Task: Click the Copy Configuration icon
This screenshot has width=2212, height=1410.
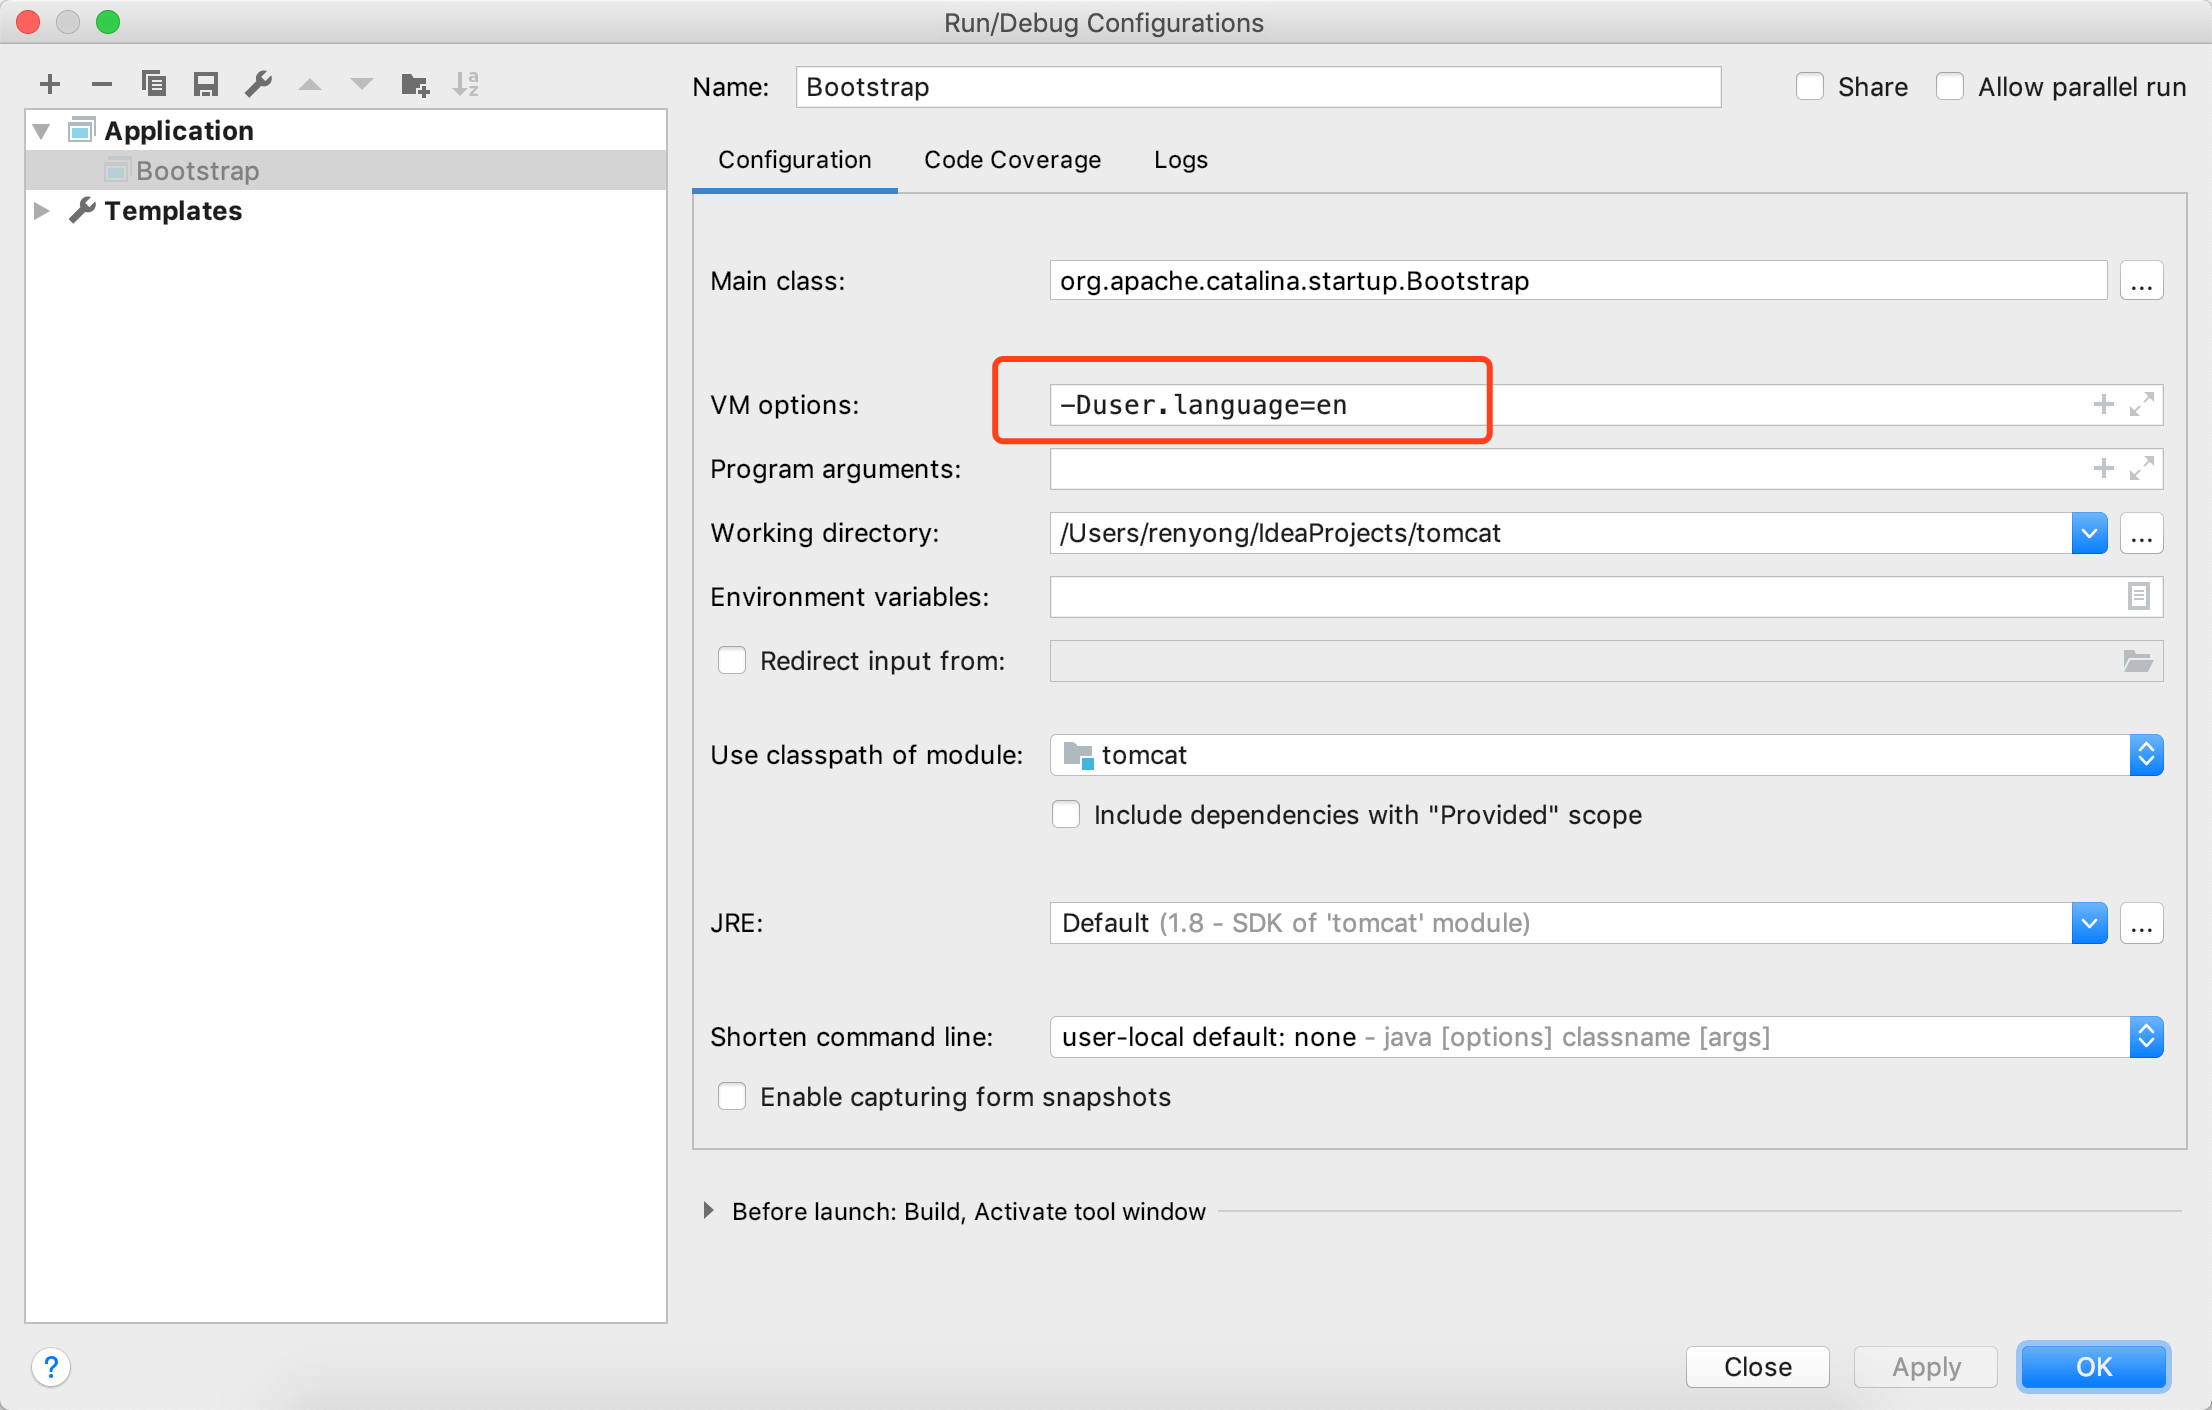Action: pos(154,84)
